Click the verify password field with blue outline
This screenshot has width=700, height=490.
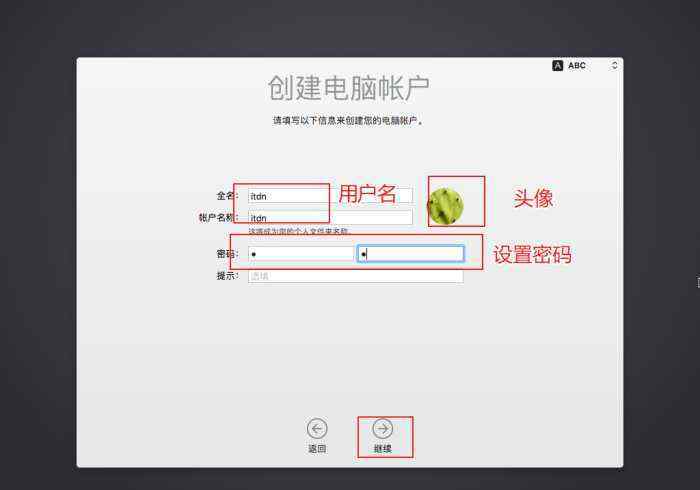[411, 254]
